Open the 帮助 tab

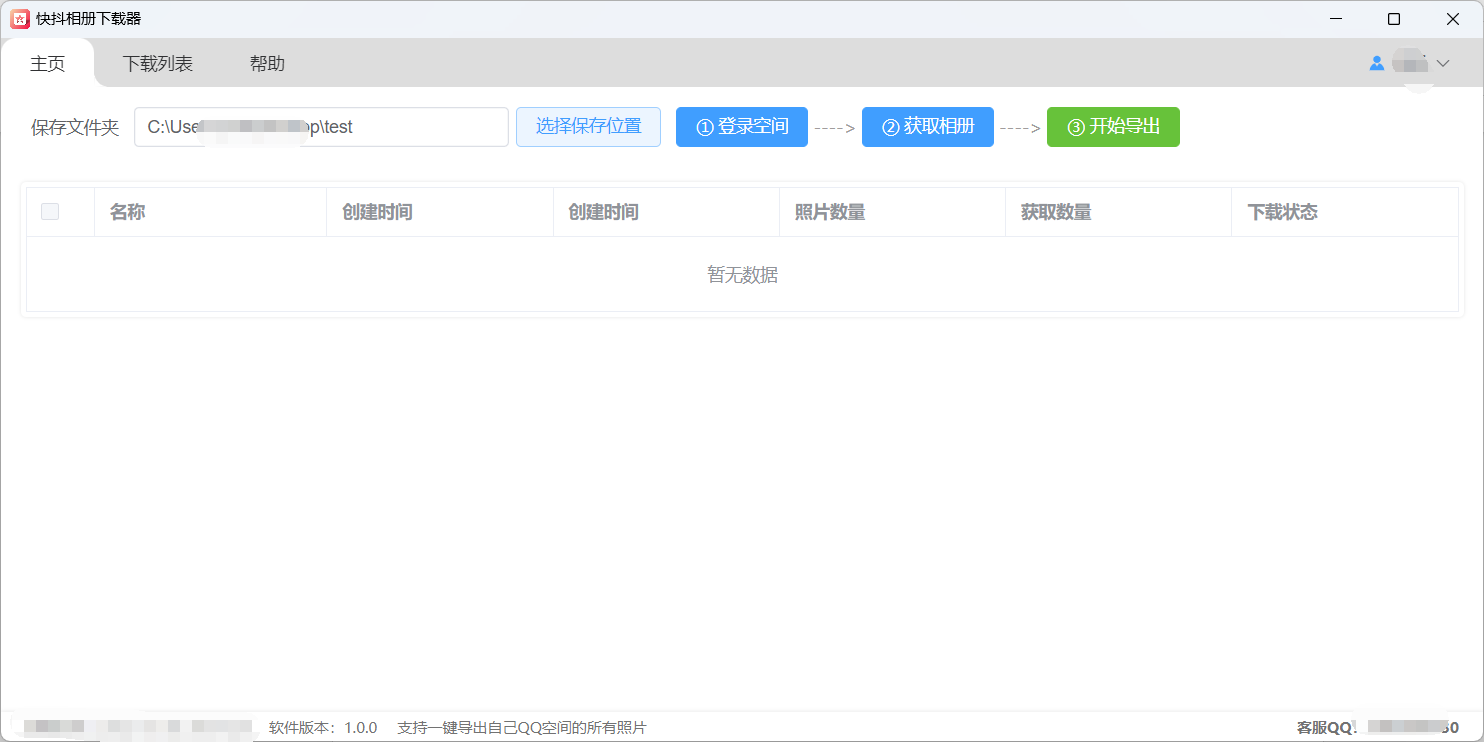click(x=267, y=63)
